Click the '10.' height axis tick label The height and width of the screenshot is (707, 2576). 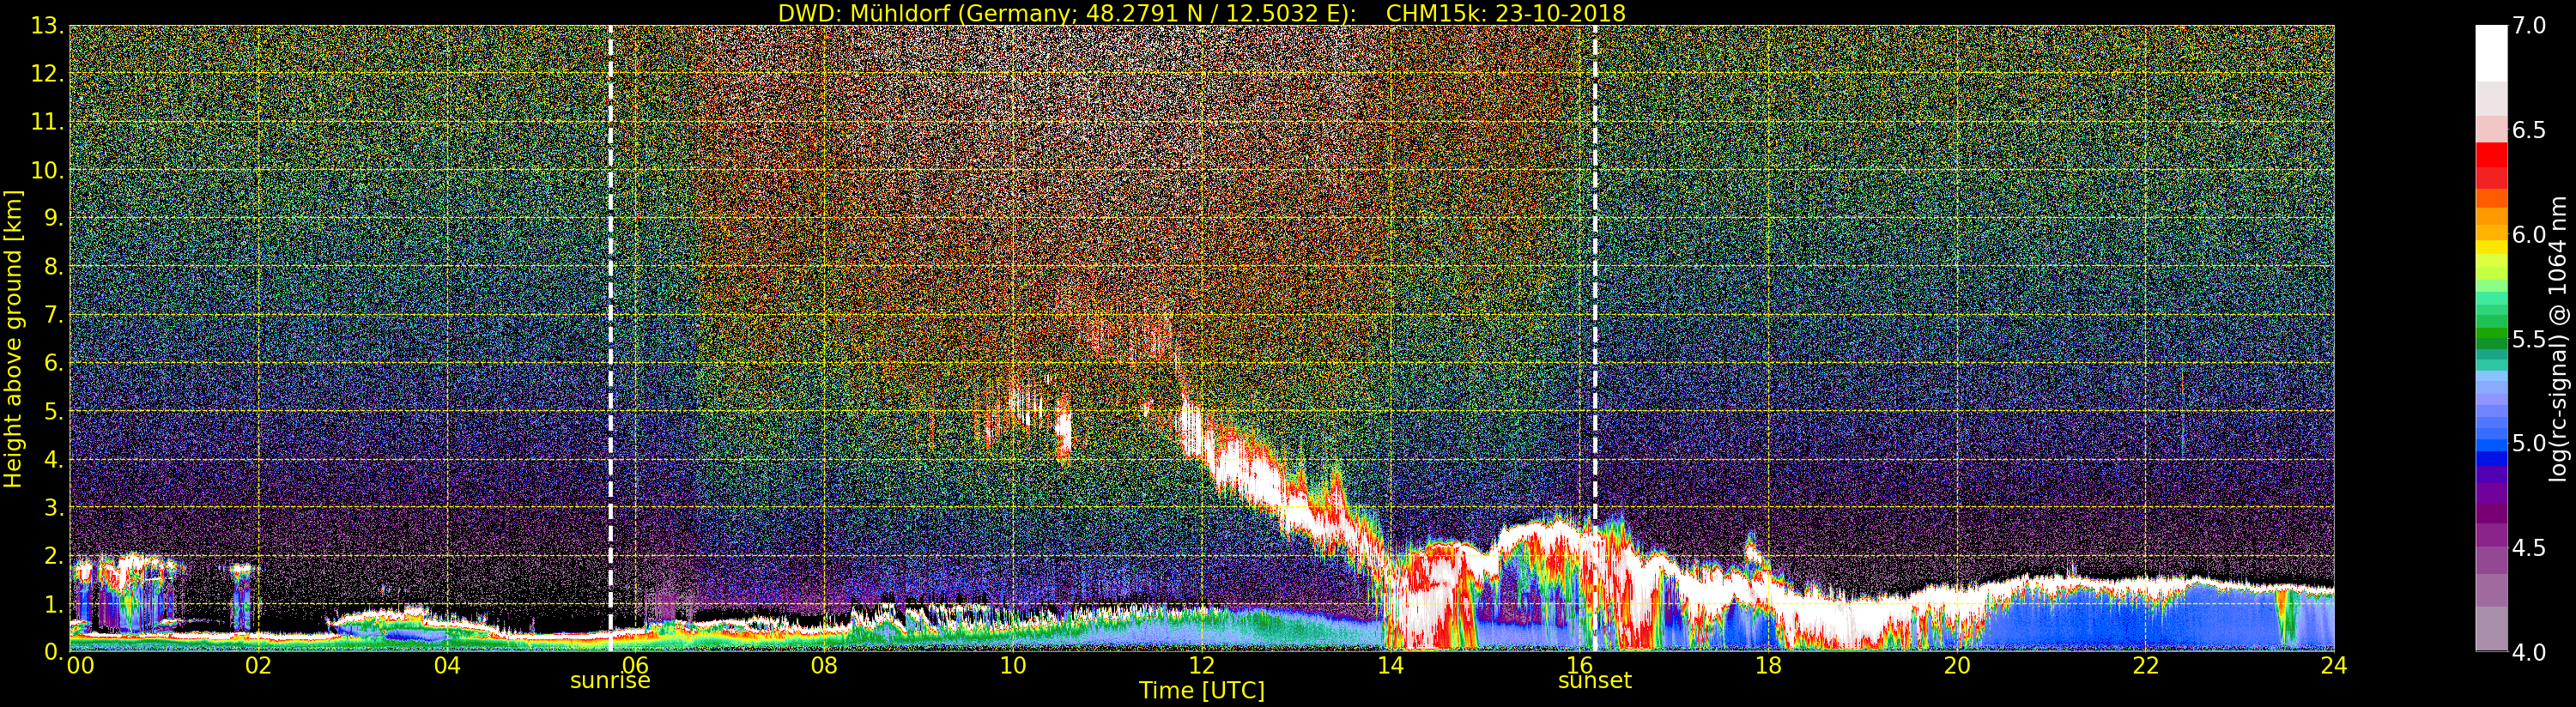[48, 170]
